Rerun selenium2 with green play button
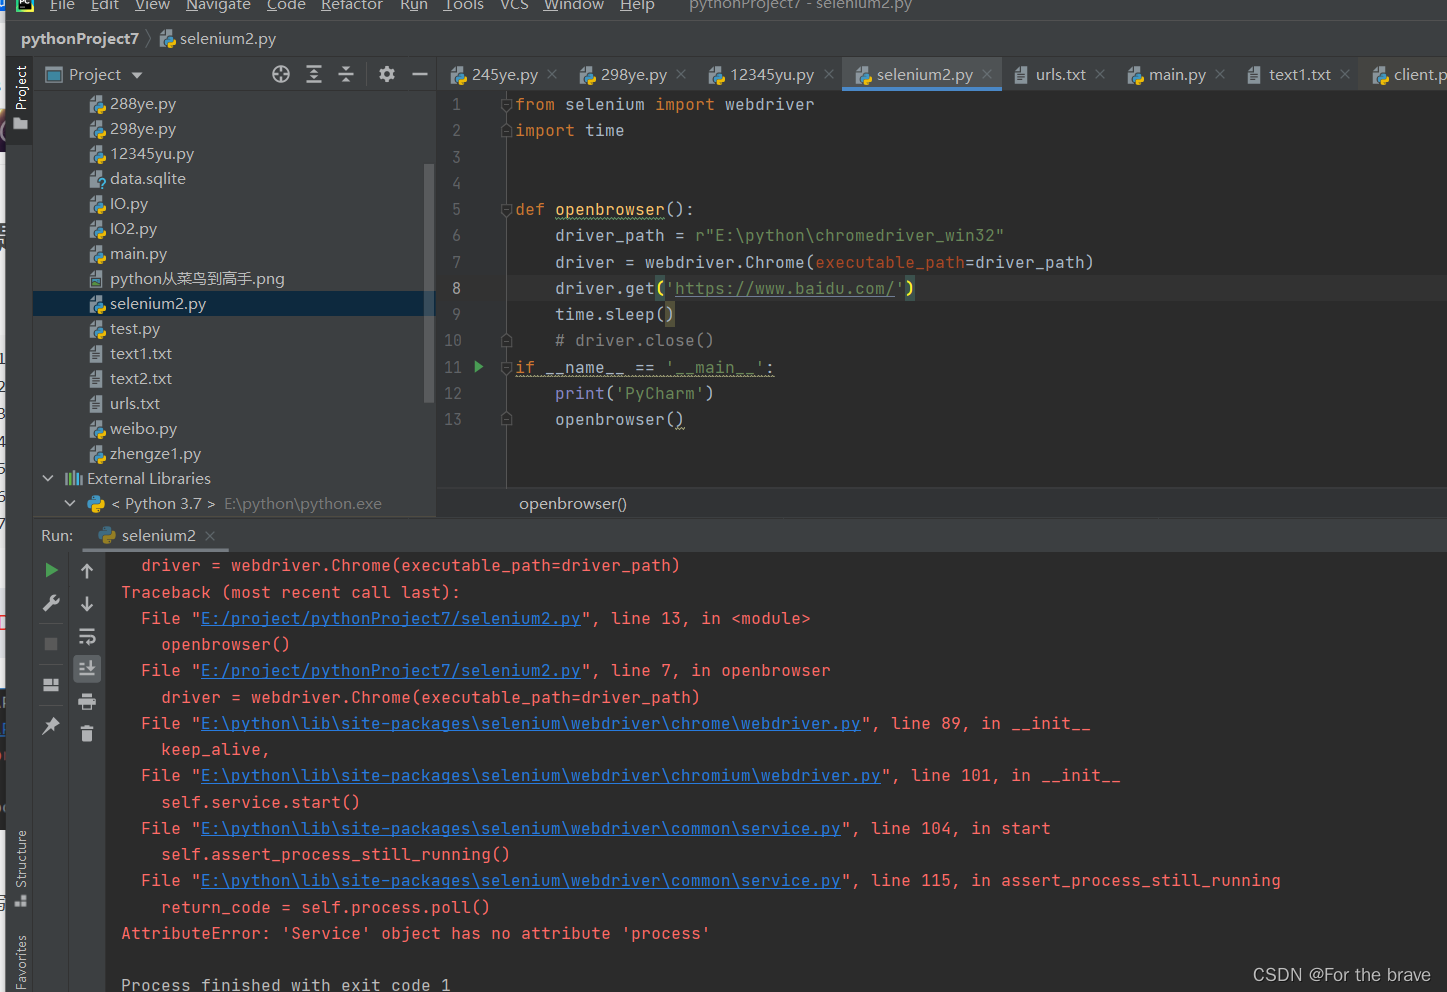 point(51,570)
